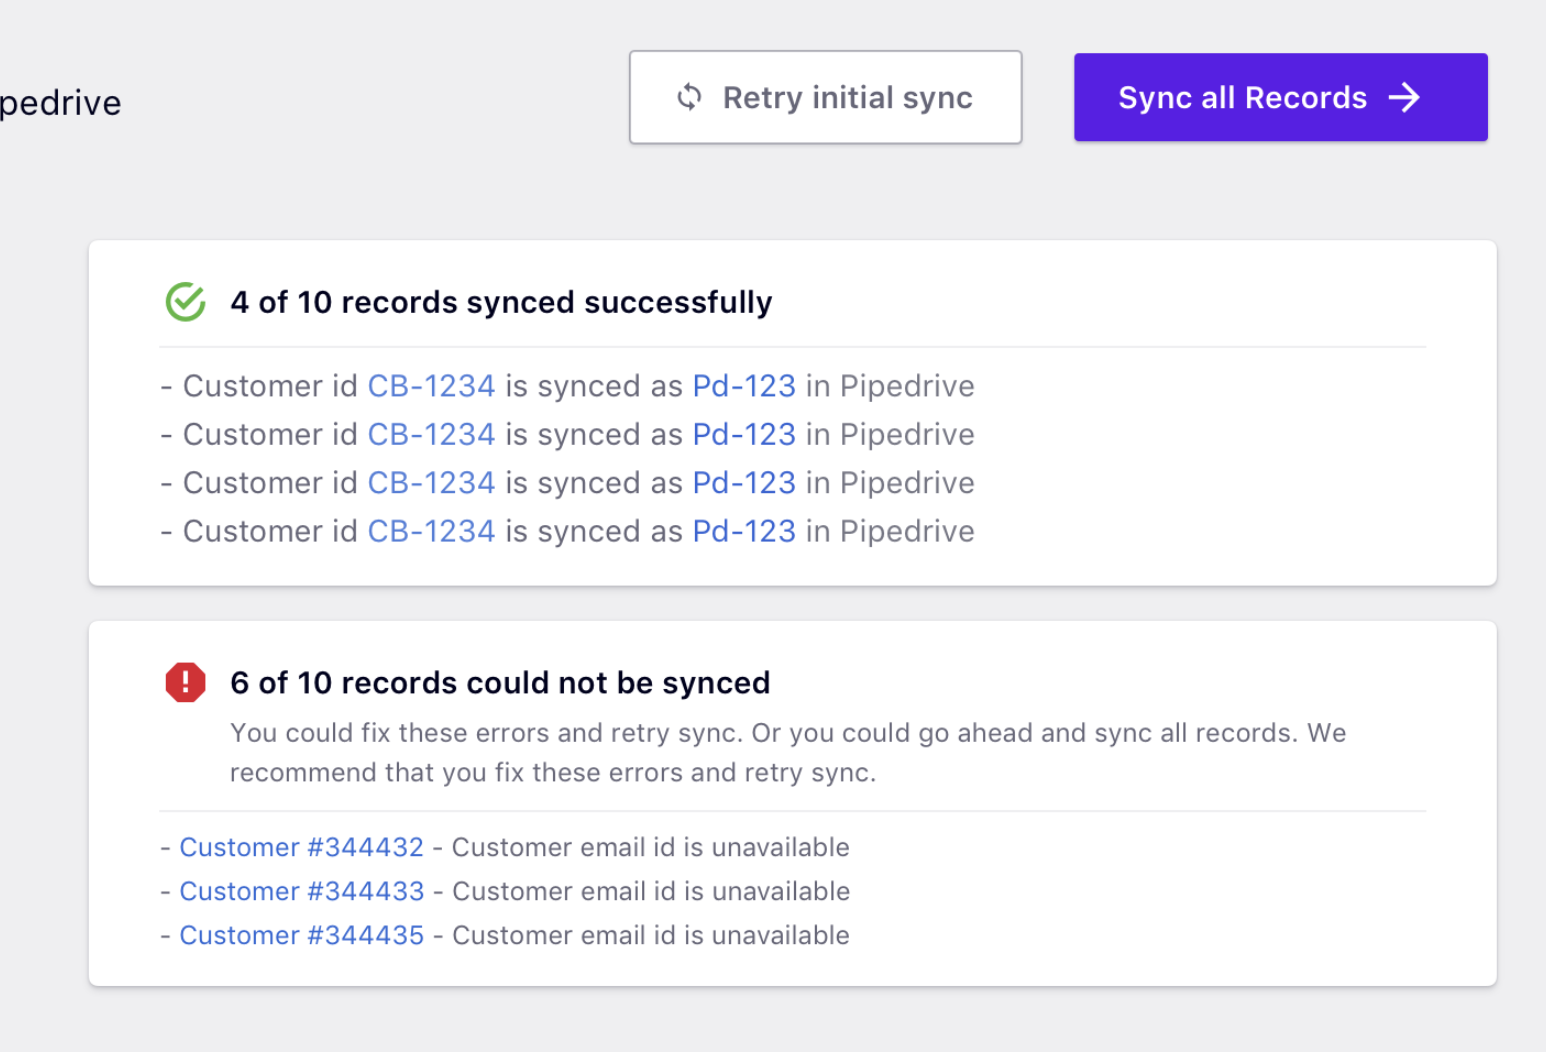Screen dimensions: 1546x1052
Task: Open the Customer #344435 link
Action: point(301,935)
